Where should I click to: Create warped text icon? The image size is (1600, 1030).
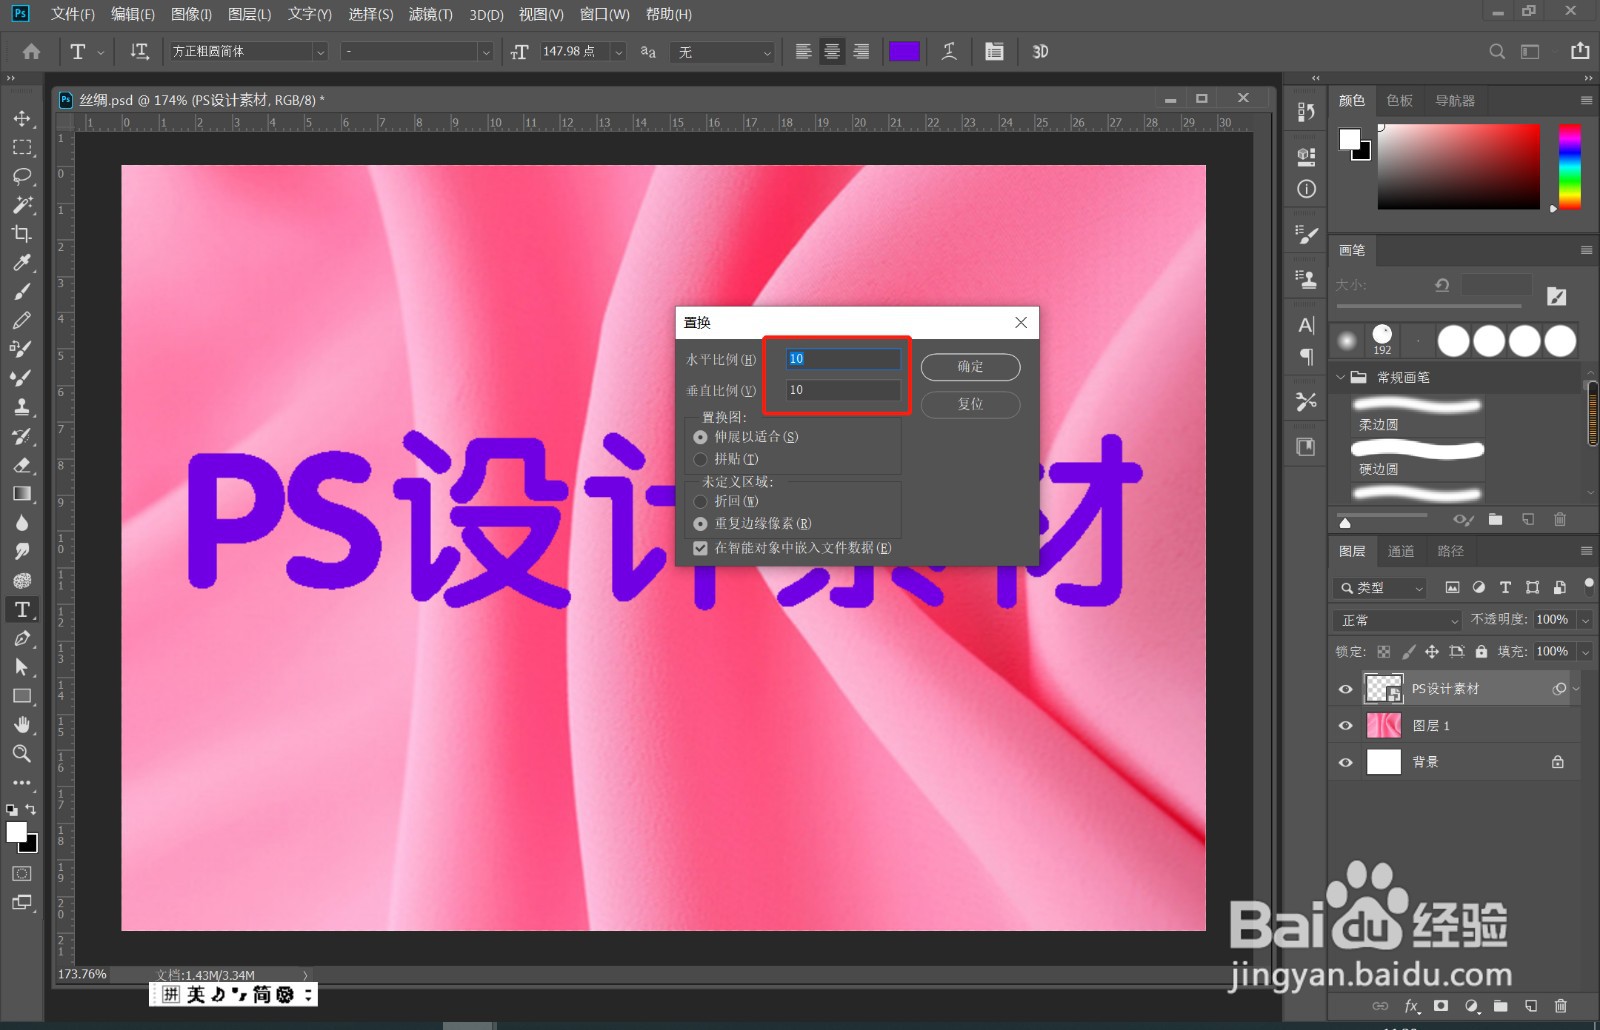pos(949,51)
